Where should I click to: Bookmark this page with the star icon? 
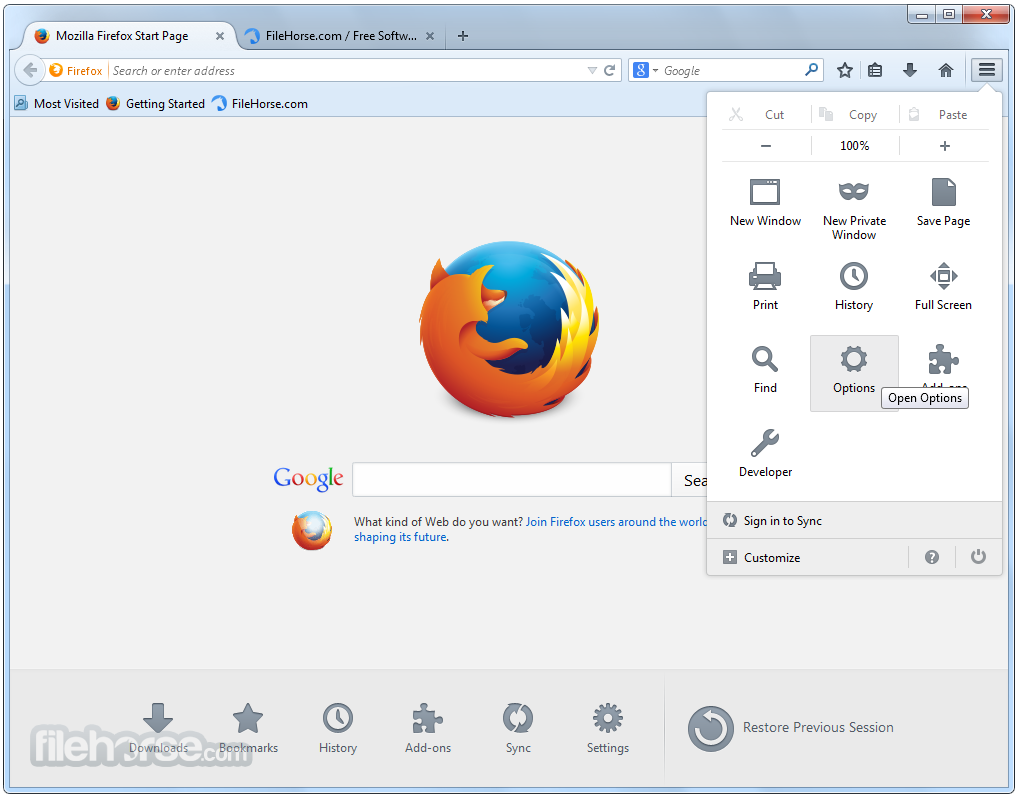tap(844, 70)
